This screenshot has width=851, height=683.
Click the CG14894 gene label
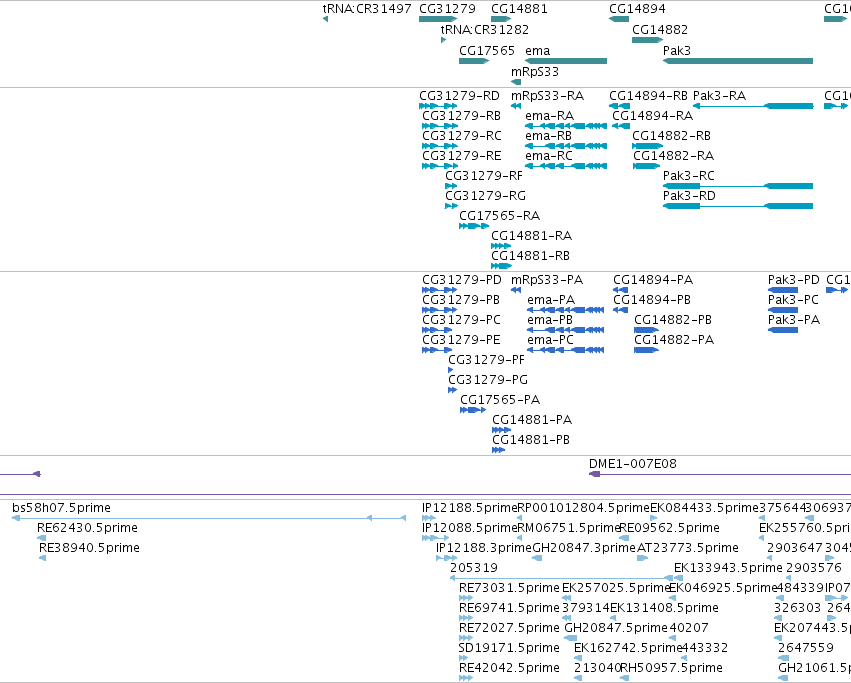[637, 9]
